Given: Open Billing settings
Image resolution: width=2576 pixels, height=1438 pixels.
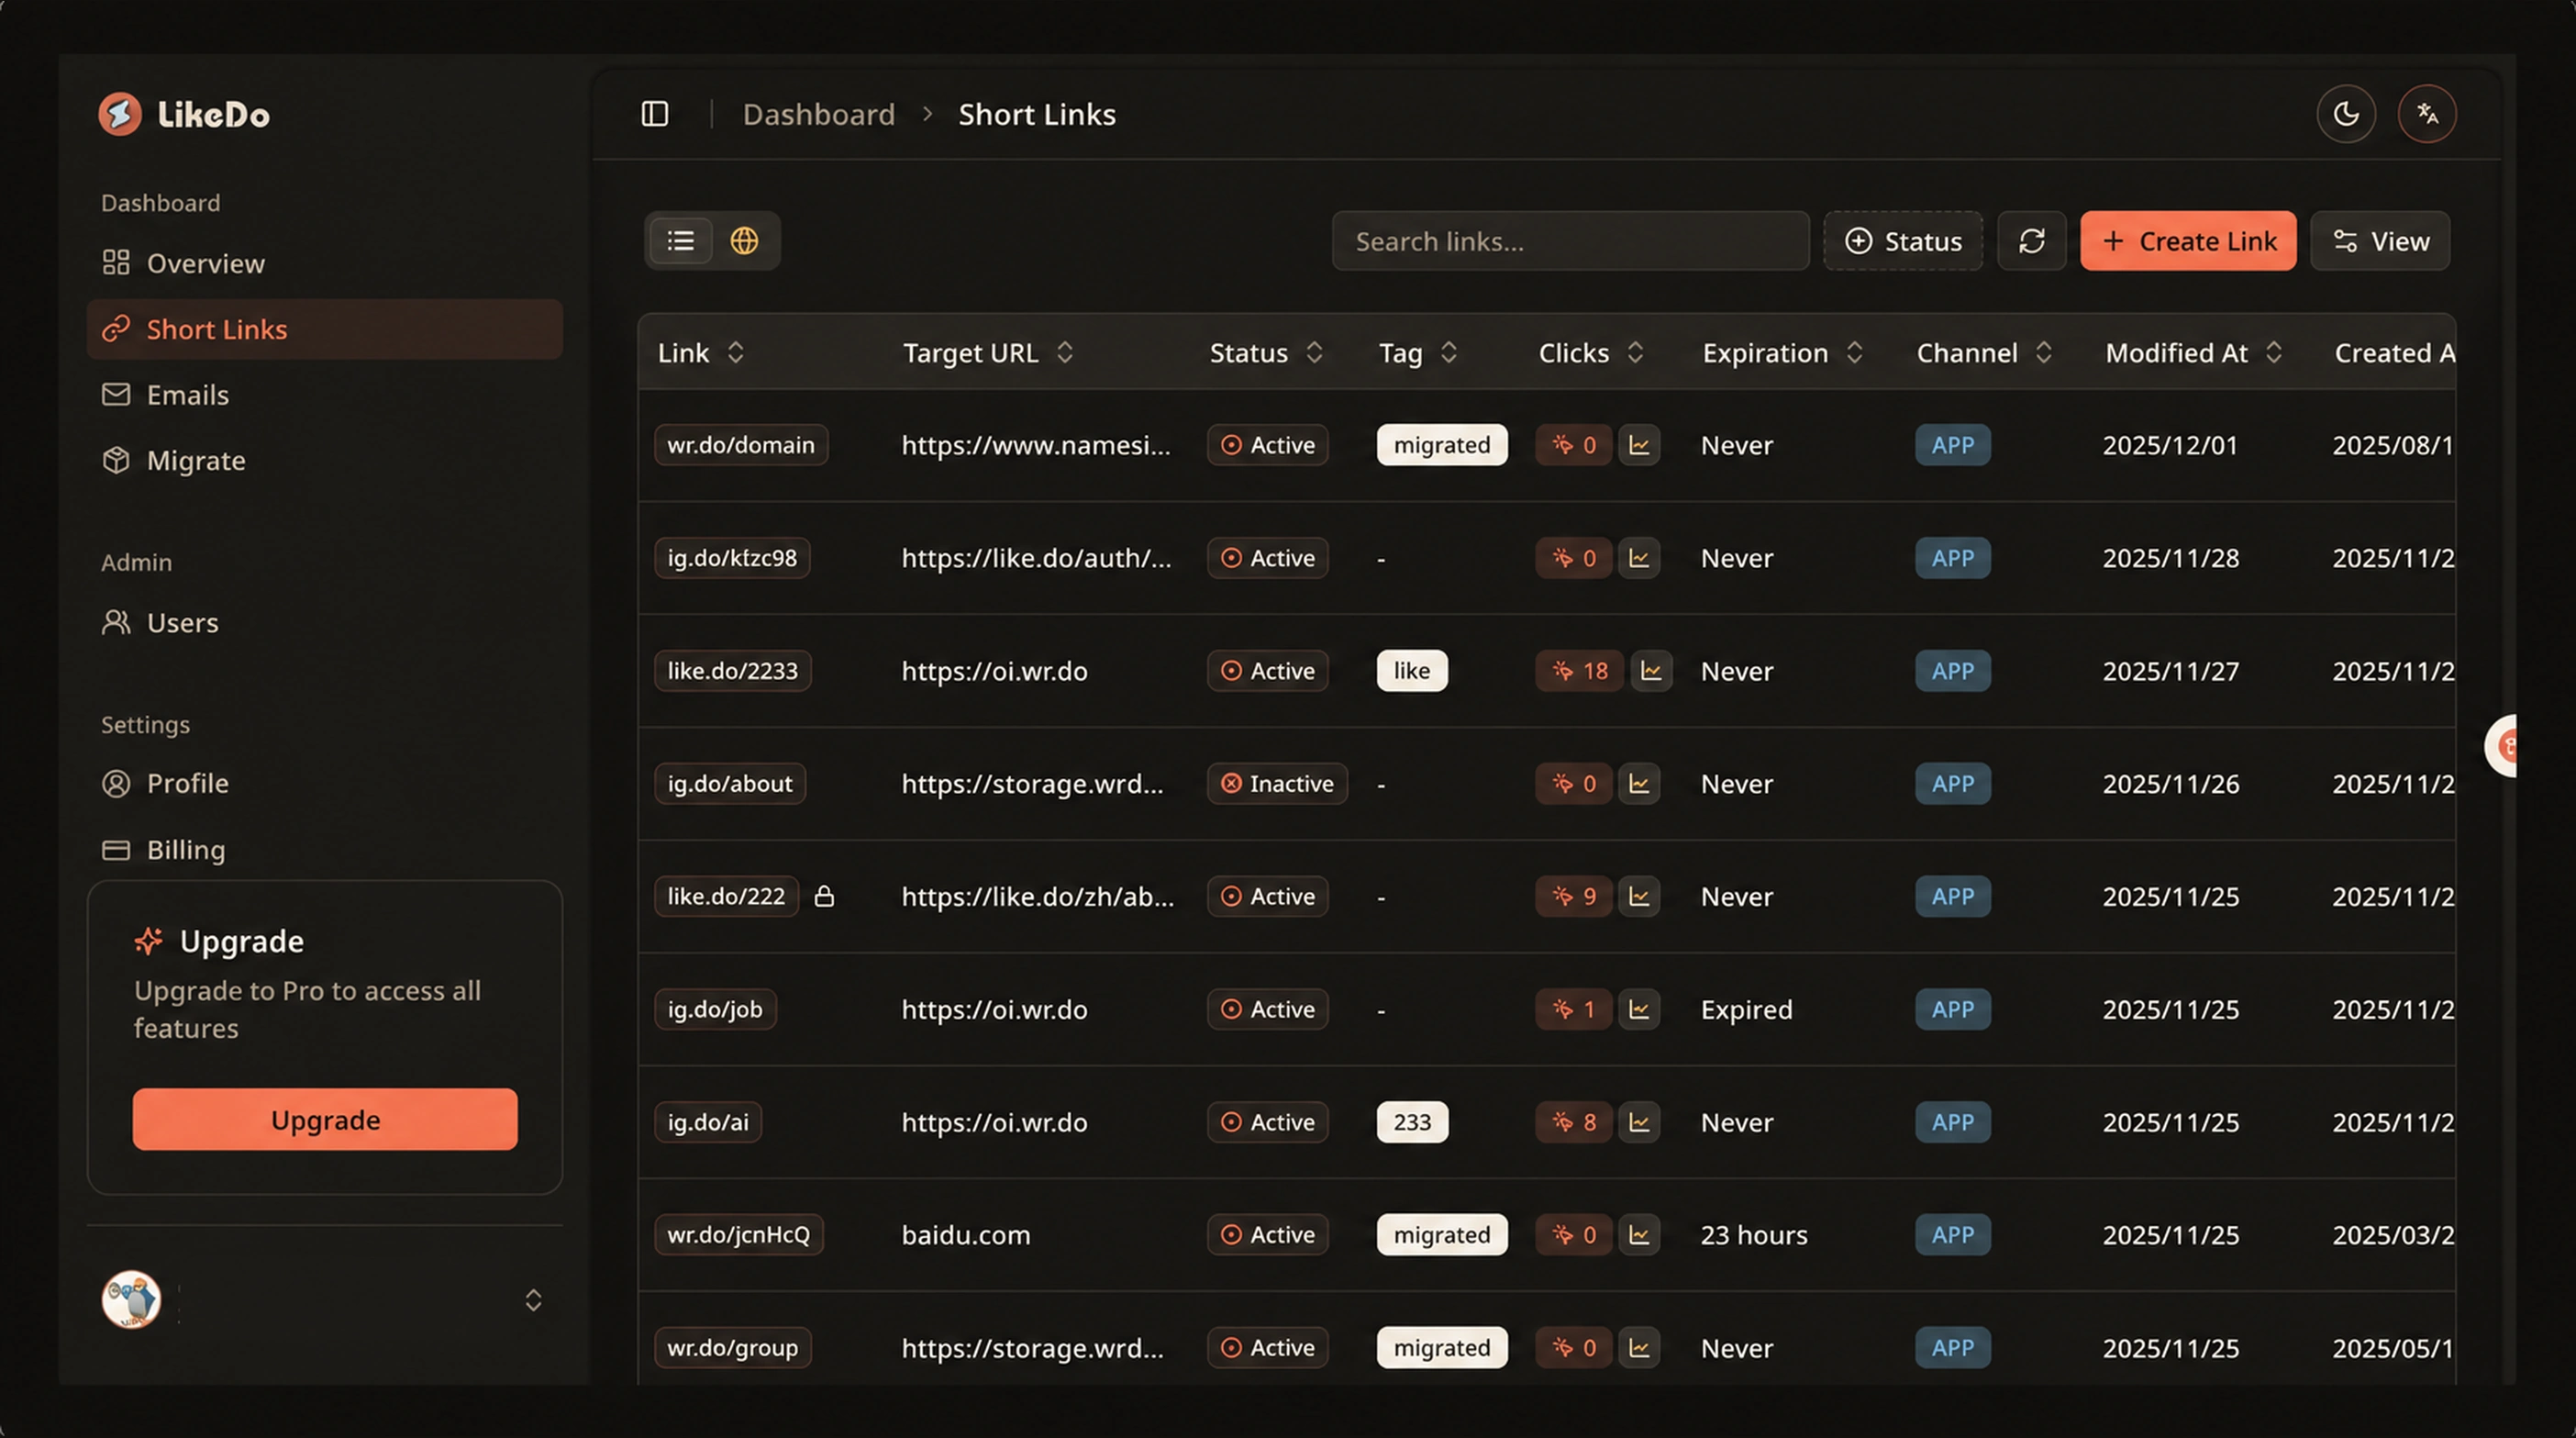Looking at the screenshot, I should tap(324, 850).
